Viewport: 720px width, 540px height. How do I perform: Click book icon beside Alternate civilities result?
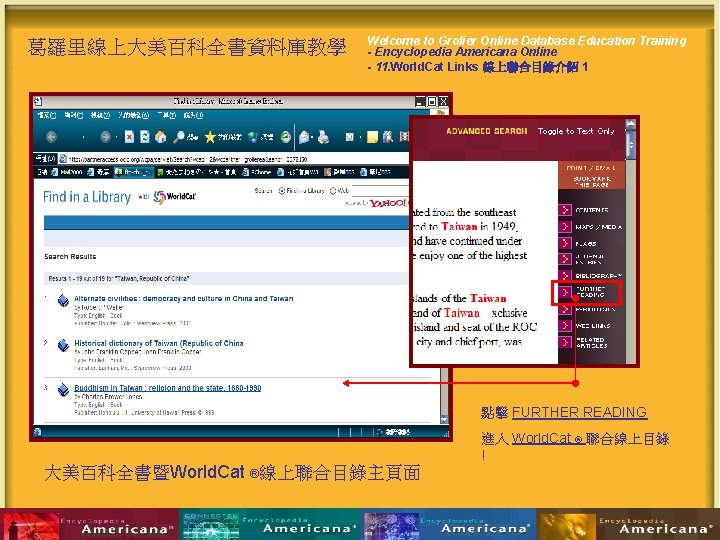[x=63, y=301]
